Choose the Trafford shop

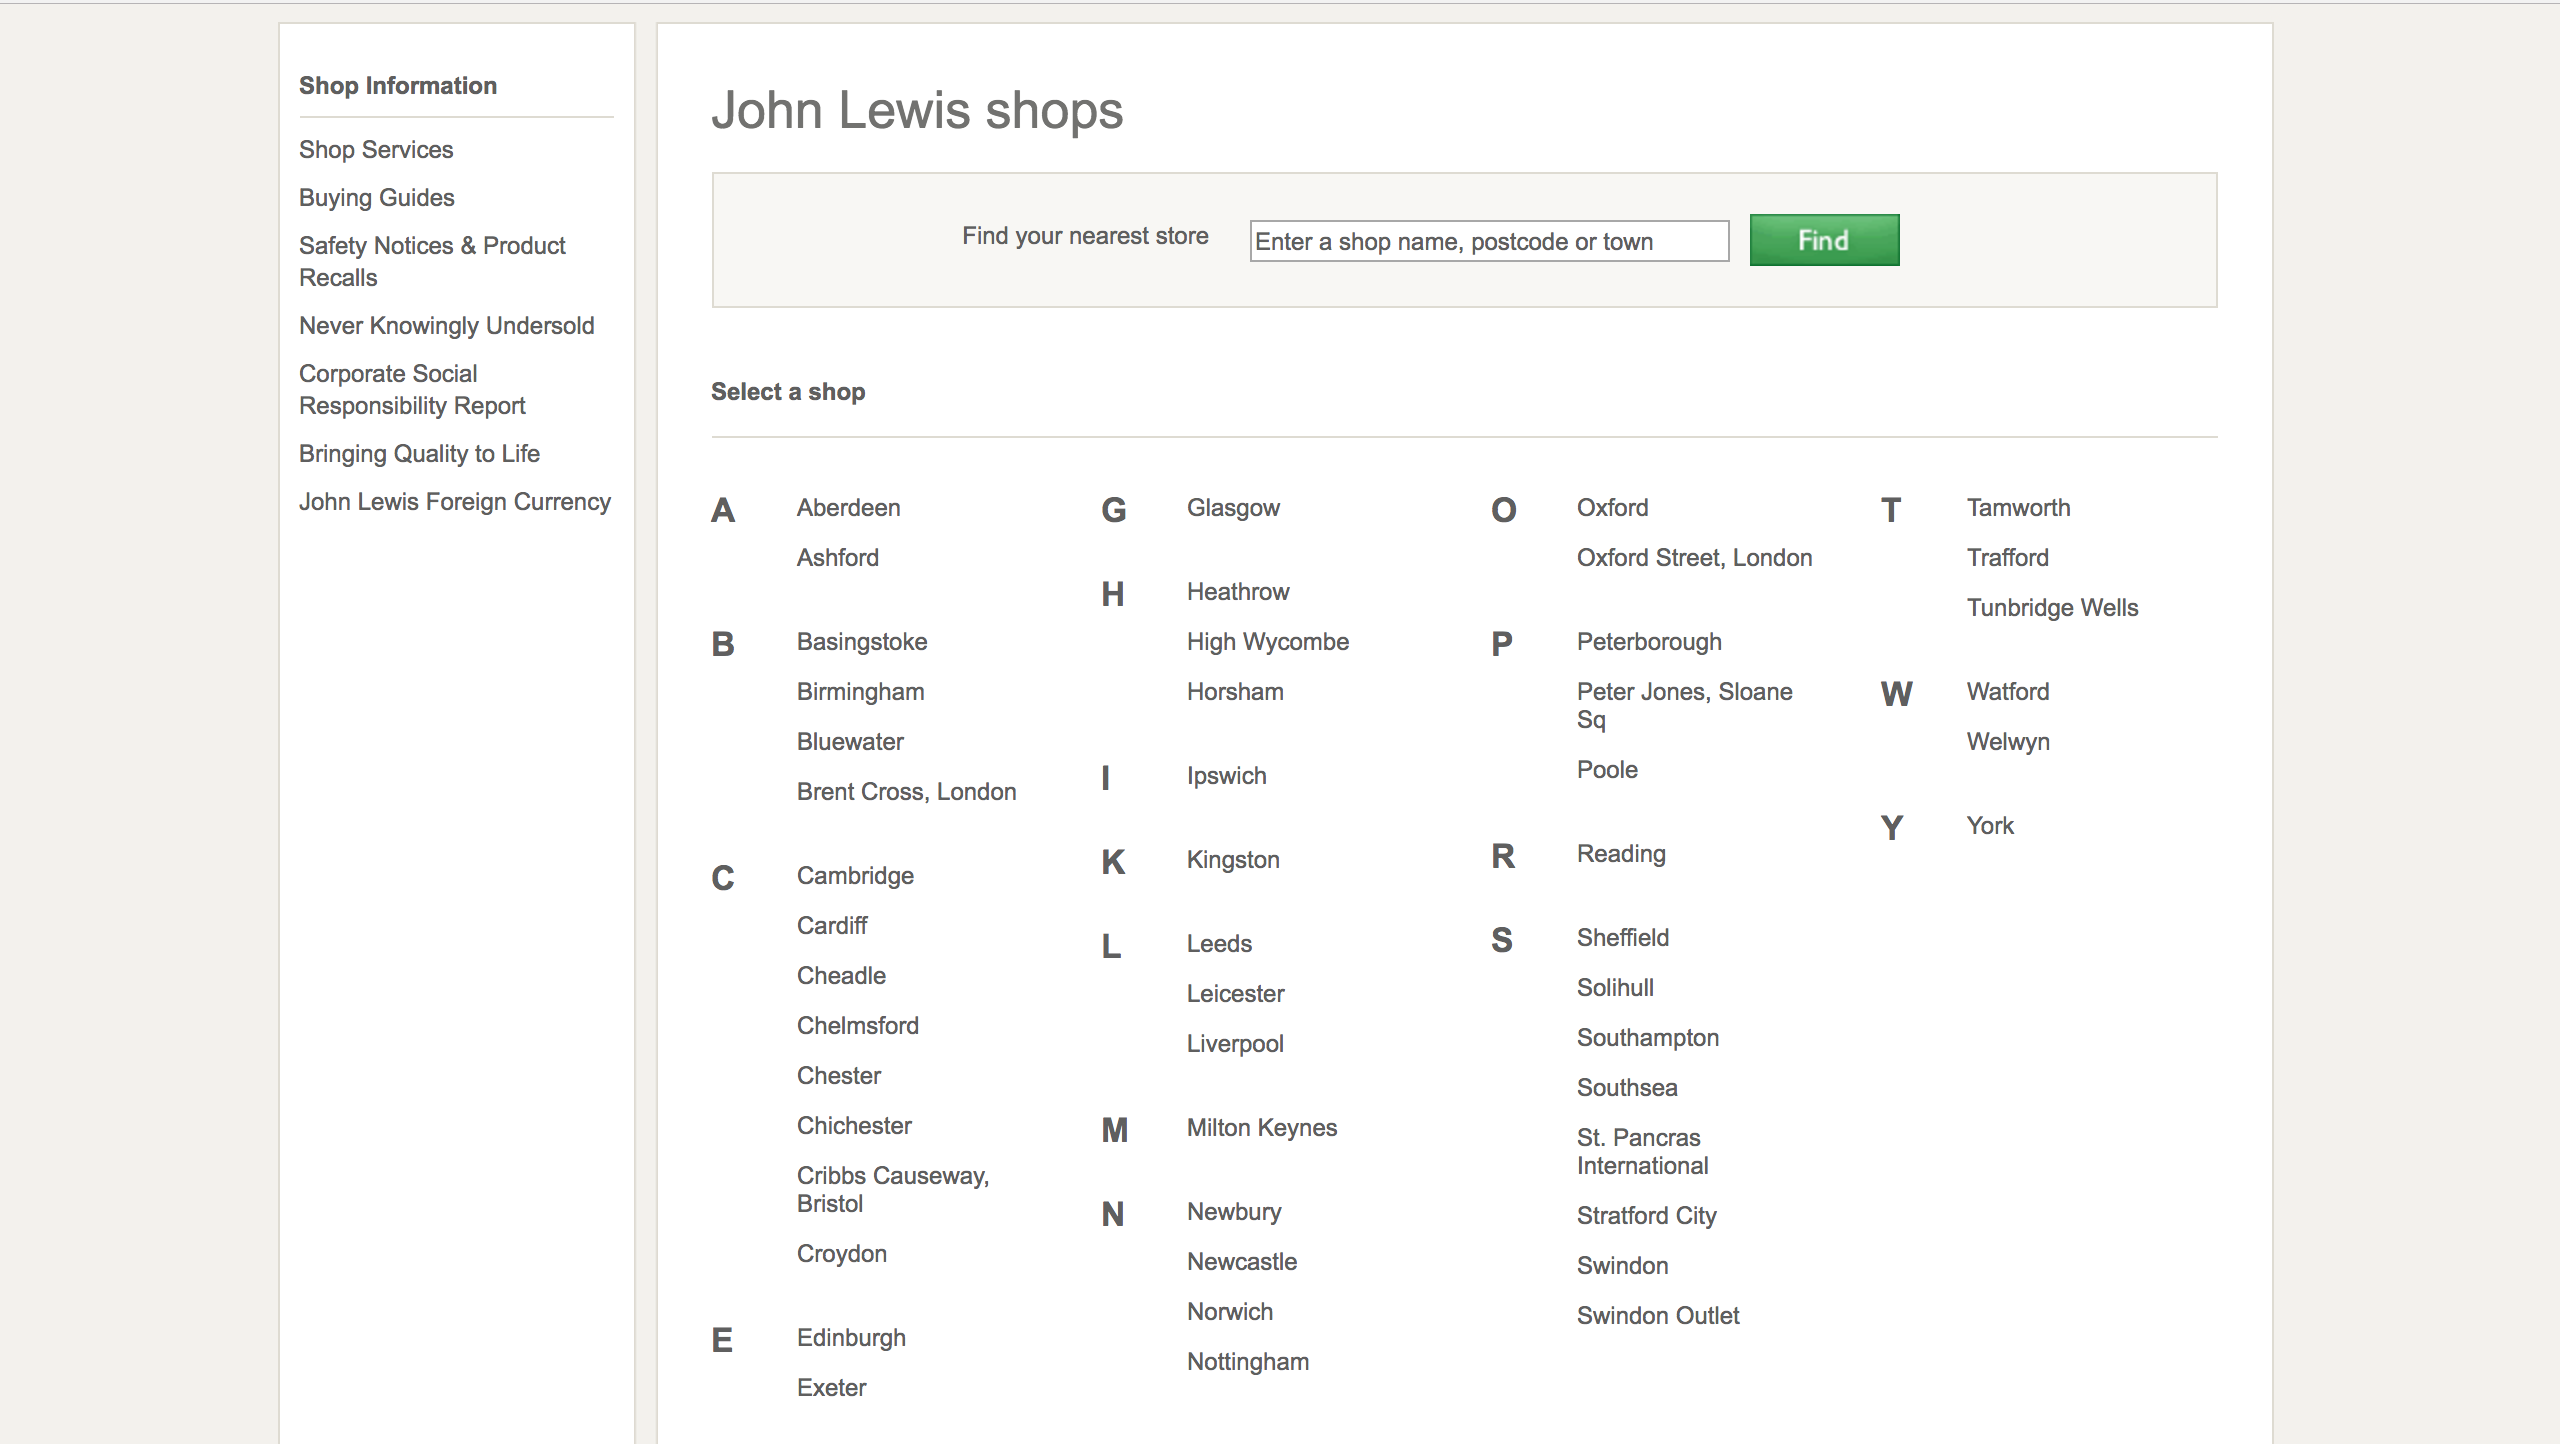pos(2008,558)
